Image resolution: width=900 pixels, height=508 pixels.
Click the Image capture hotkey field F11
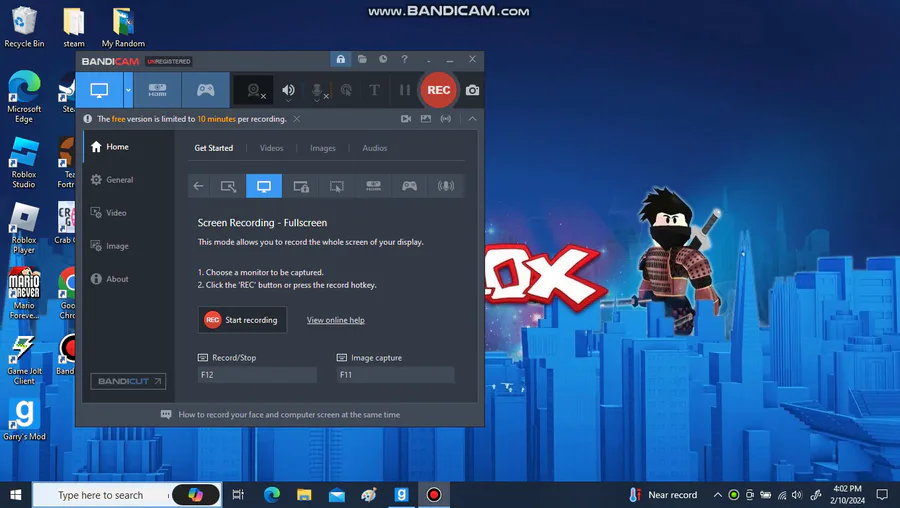point(395,375)
